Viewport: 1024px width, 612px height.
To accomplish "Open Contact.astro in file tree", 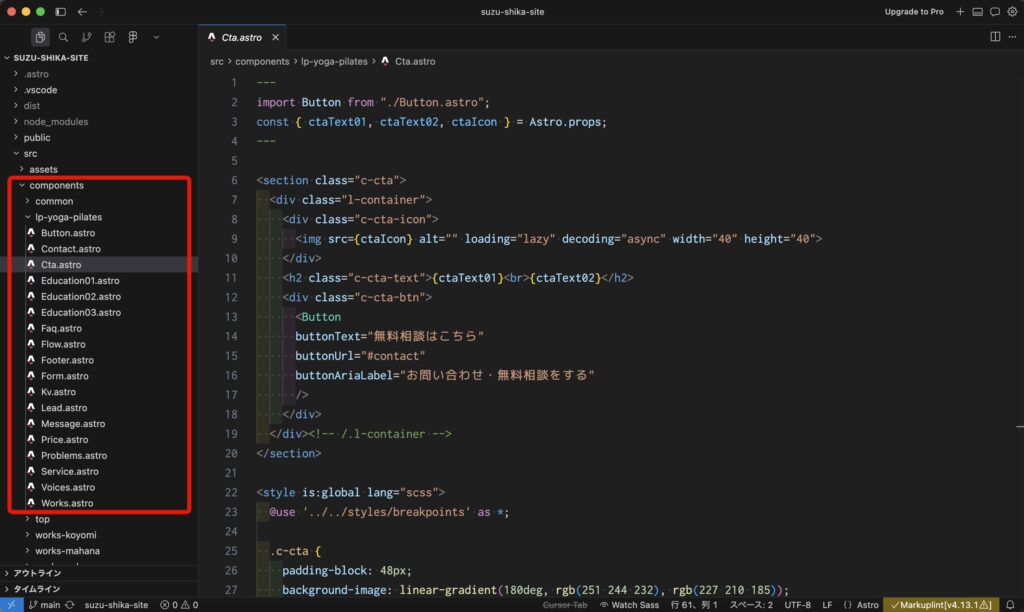I will (71, 249).
